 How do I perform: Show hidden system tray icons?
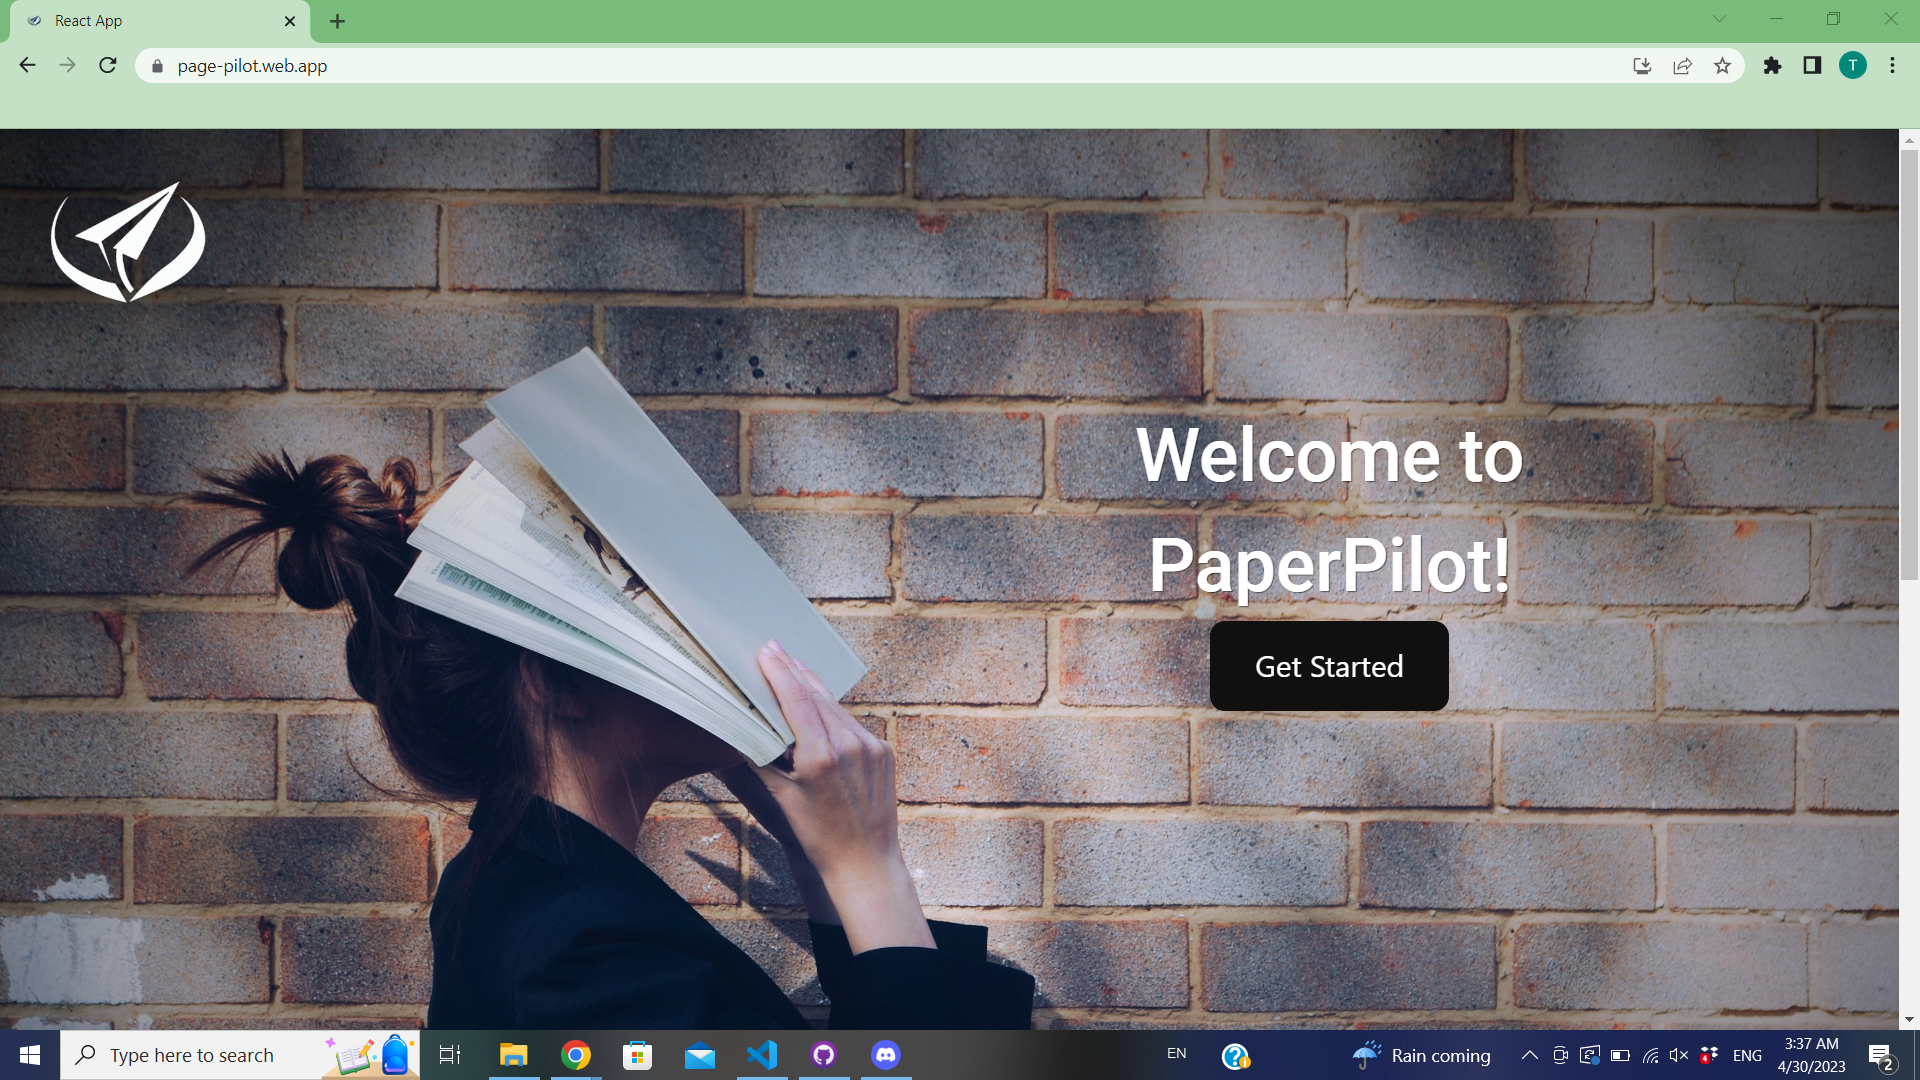tap(1529, 1055)
